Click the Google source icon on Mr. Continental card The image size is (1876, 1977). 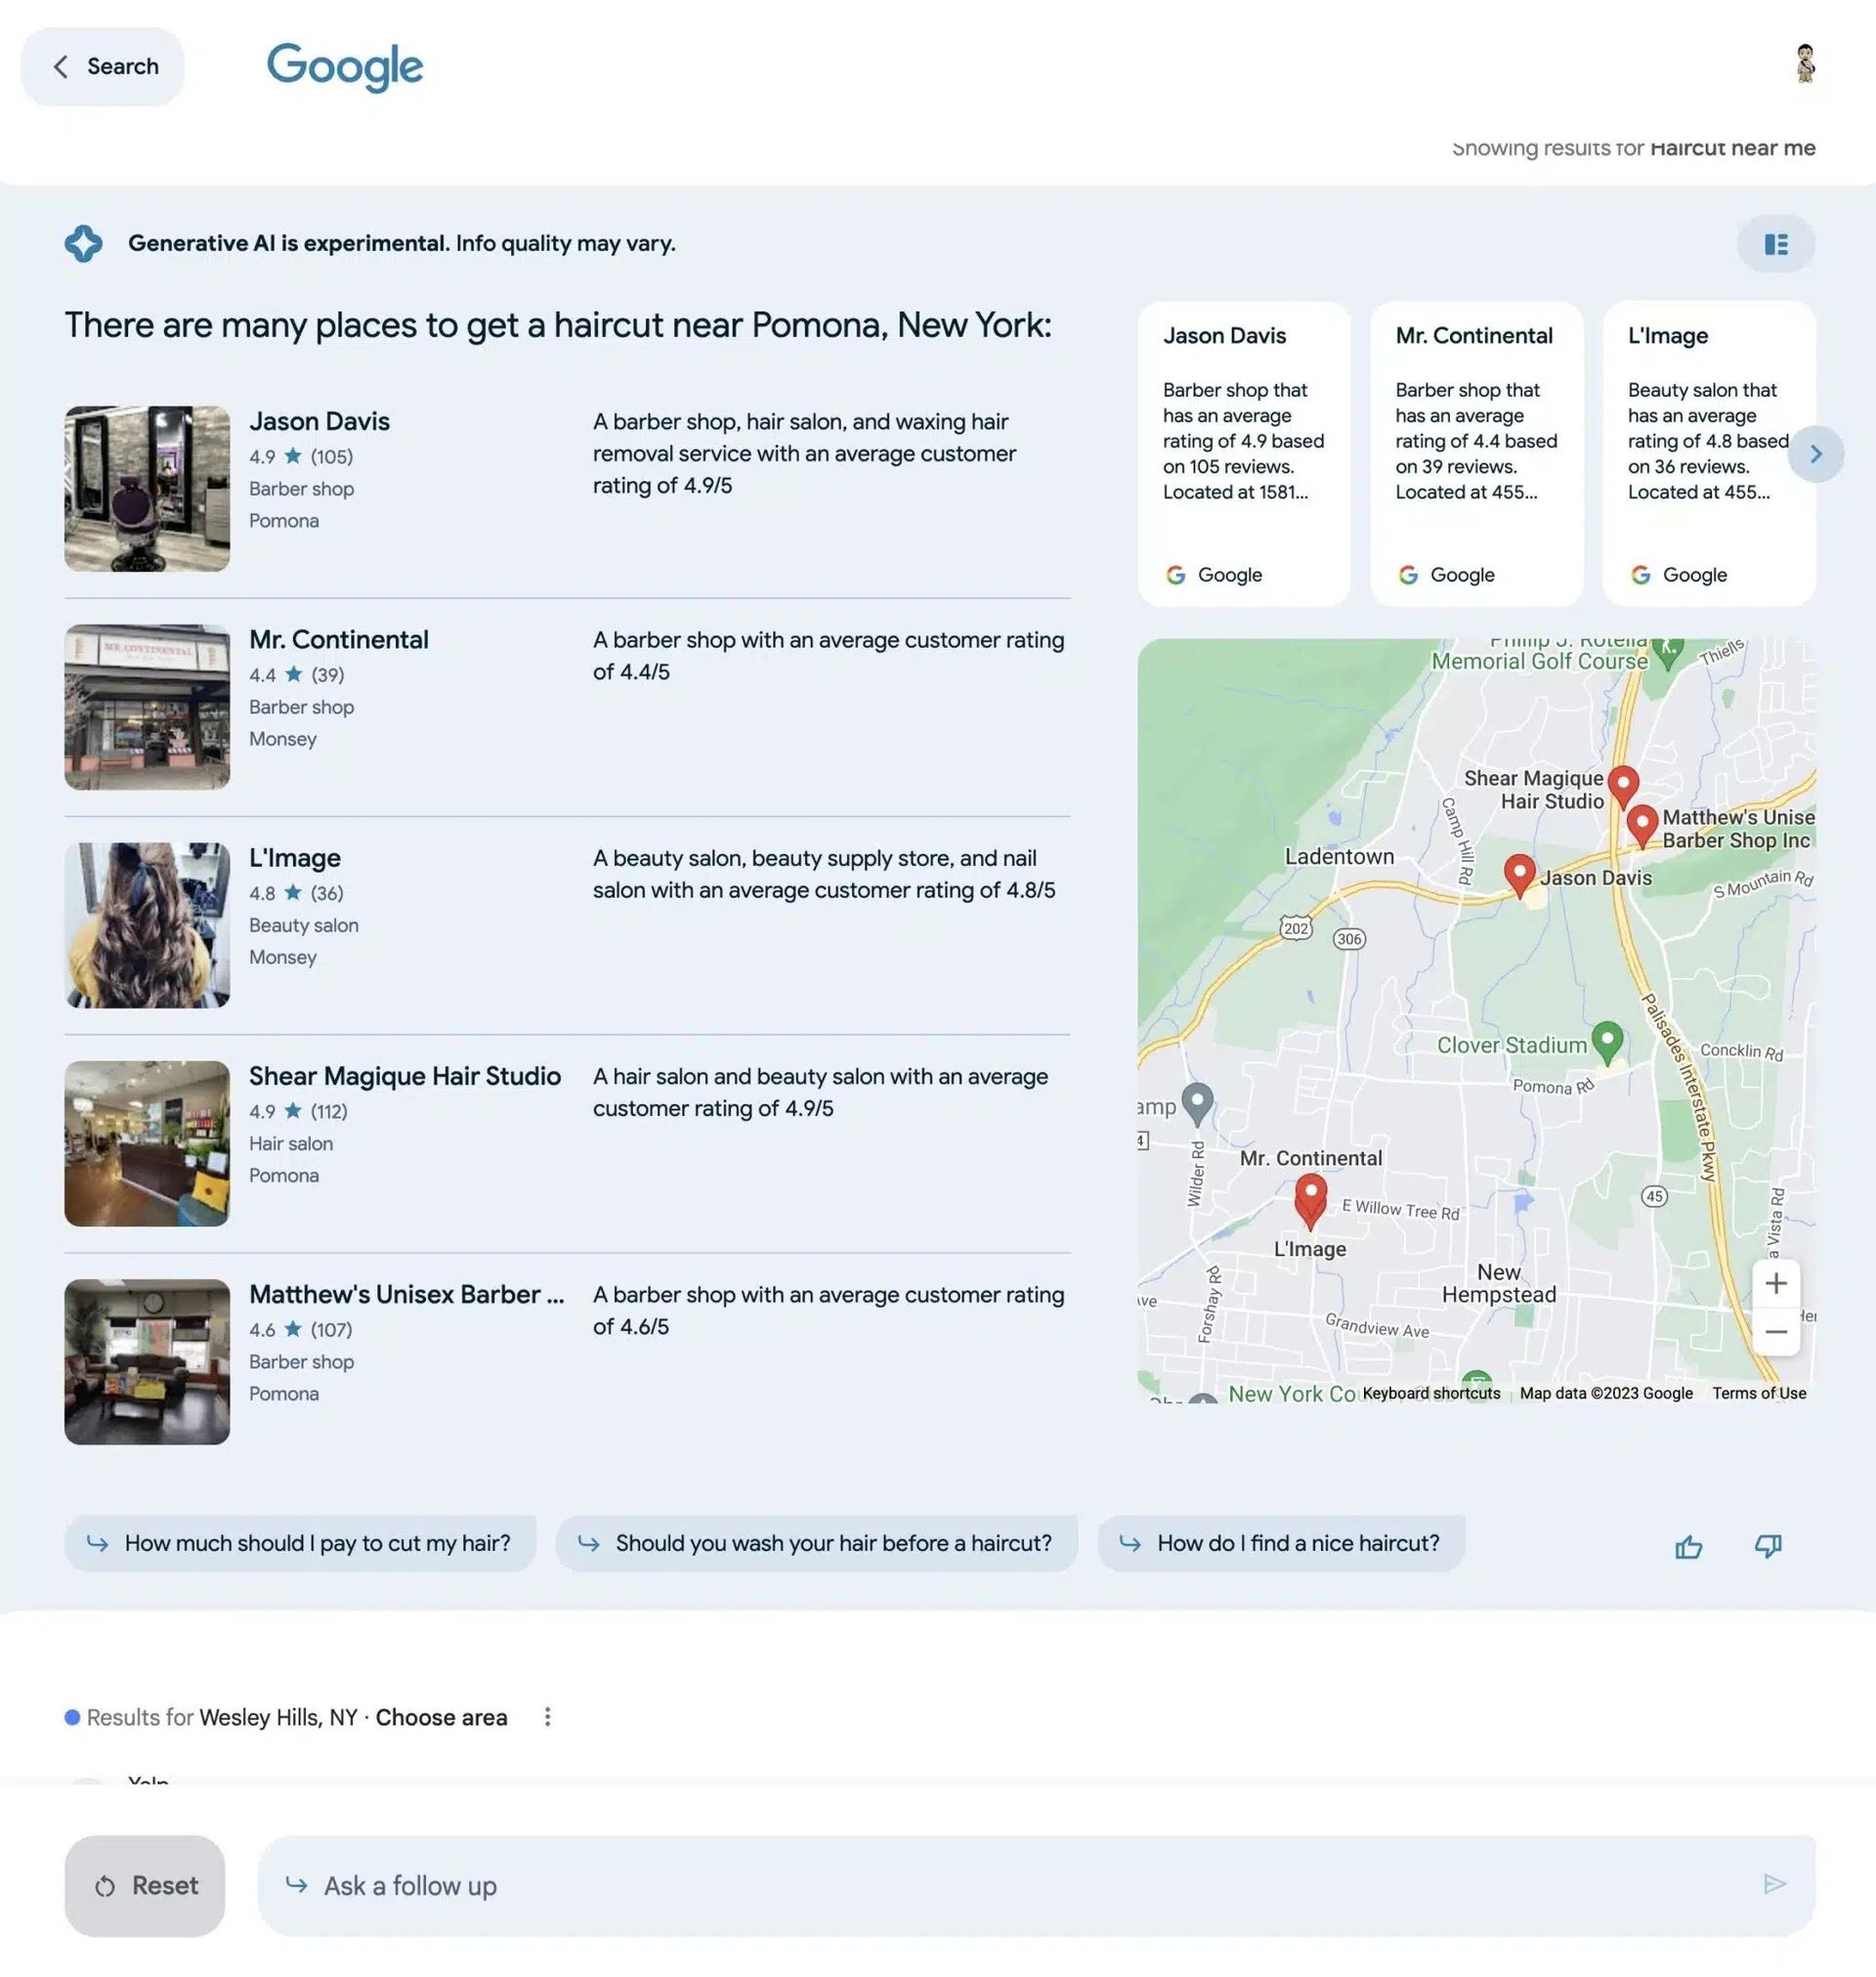[1408, 574]
